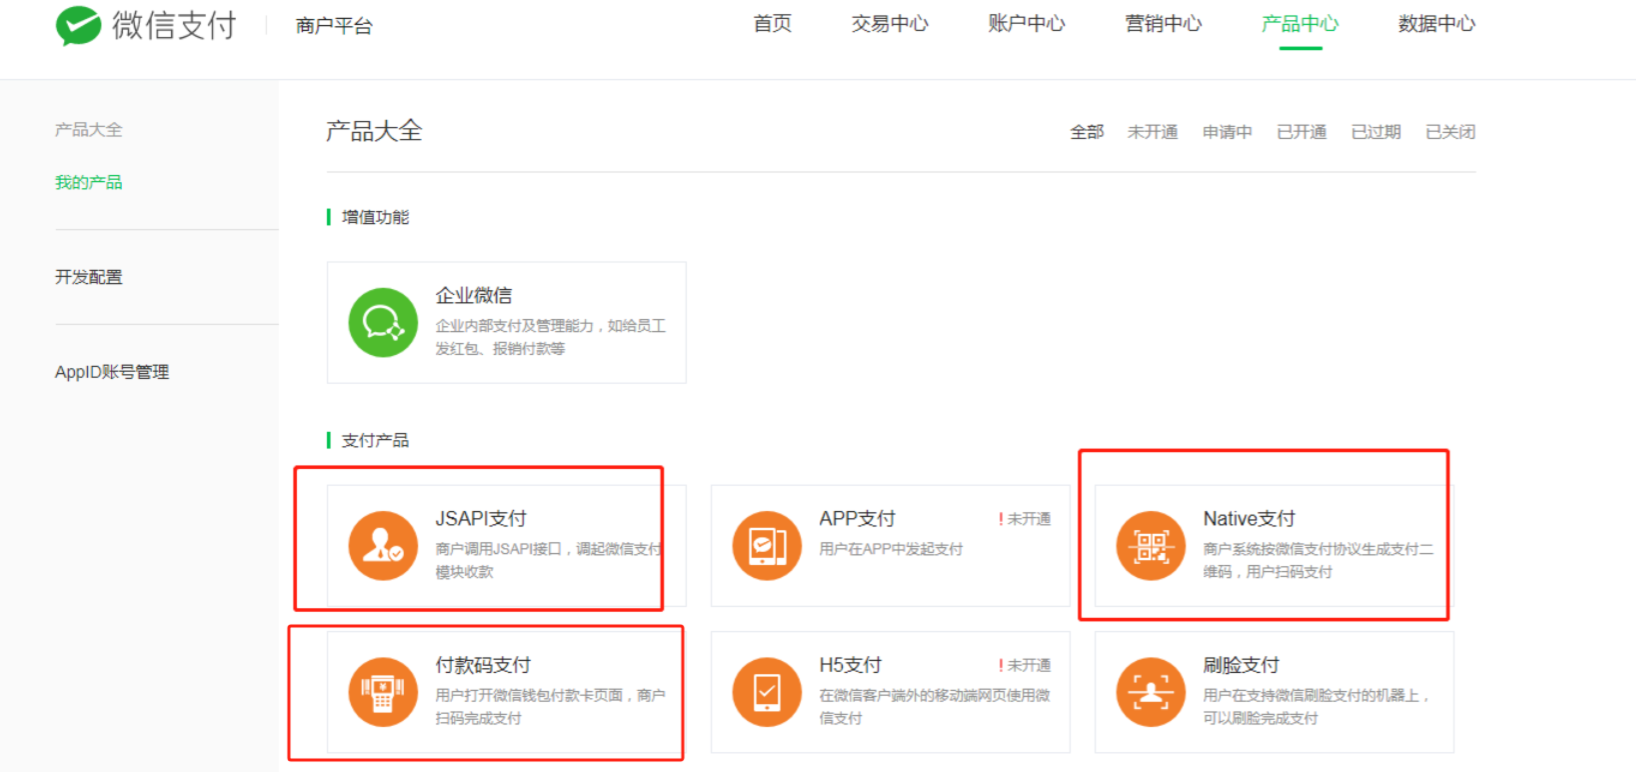
Task: Click the 支付产品 section heading
Action: coord(375,440)
